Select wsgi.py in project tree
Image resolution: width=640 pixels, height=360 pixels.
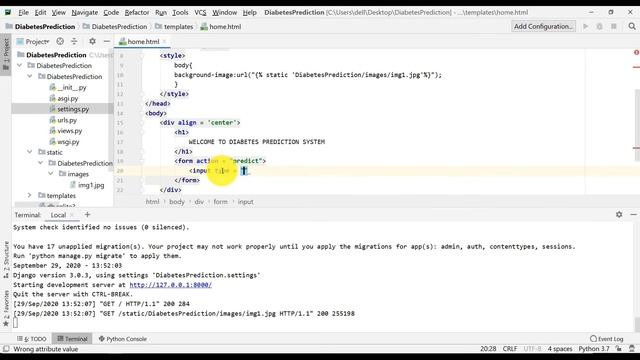pos(64,142)
